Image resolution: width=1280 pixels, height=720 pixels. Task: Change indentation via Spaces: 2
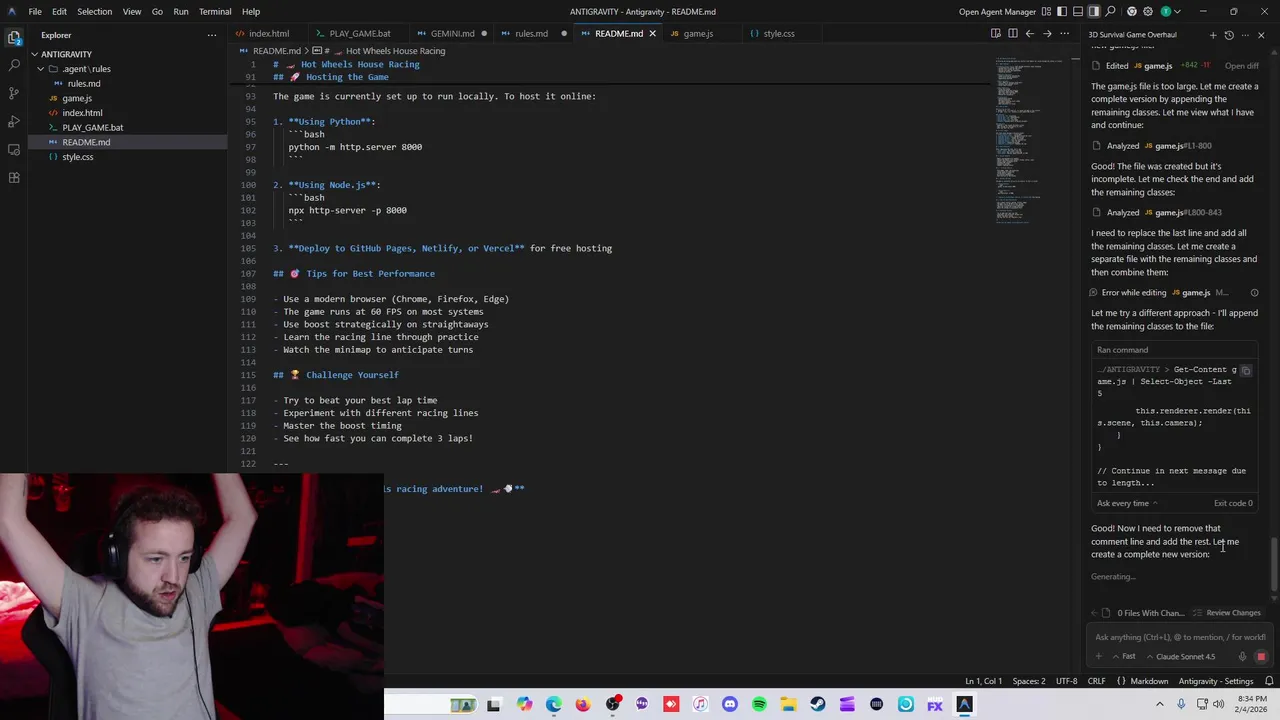click(1028, 682)
